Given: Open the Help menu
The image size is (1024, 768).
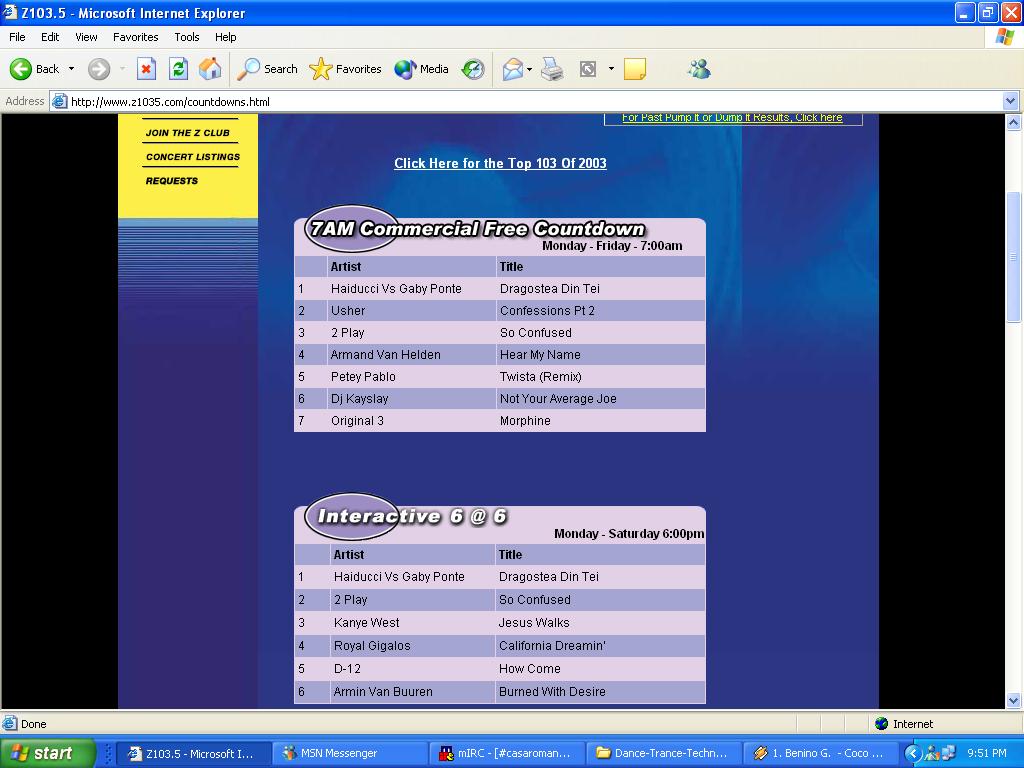Looking at the screenshot, I should click(225, 37).
